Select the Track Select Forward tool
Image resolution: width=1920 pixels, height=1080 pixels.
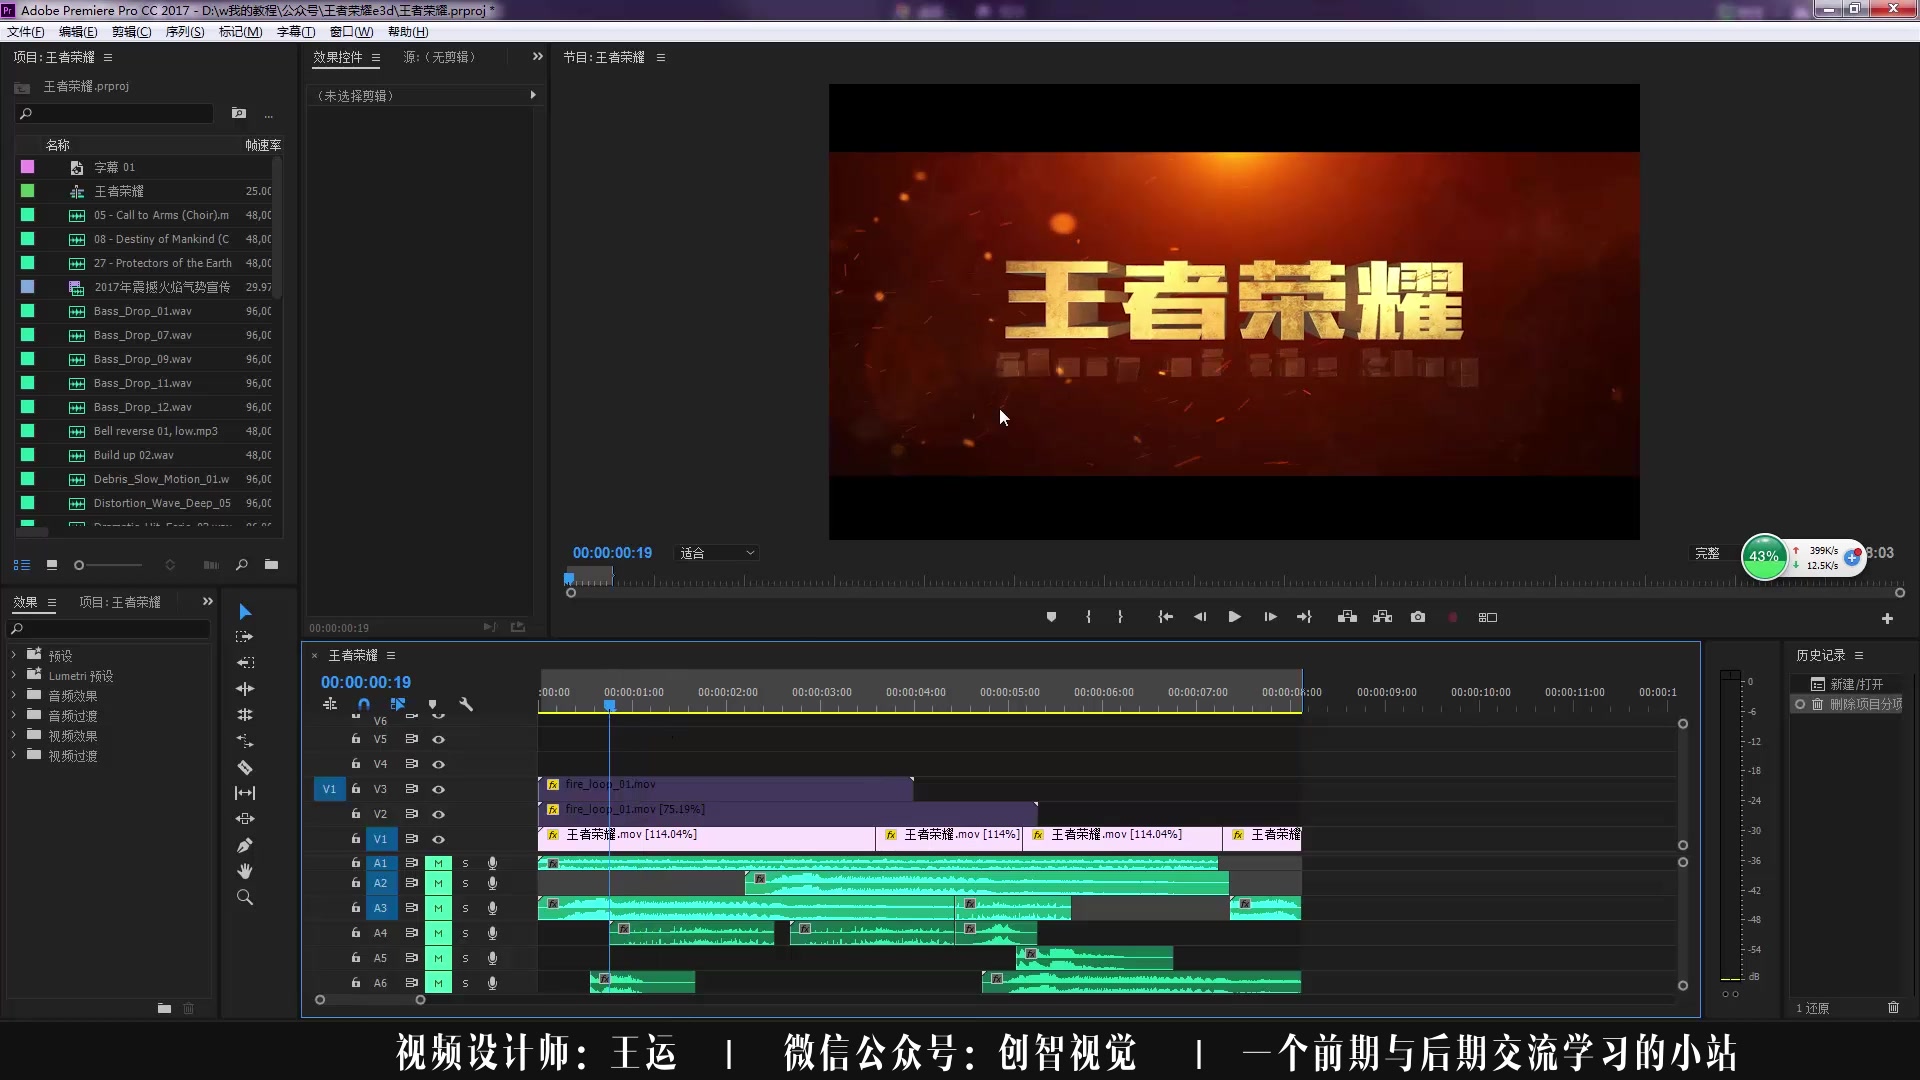coord(245,637)
